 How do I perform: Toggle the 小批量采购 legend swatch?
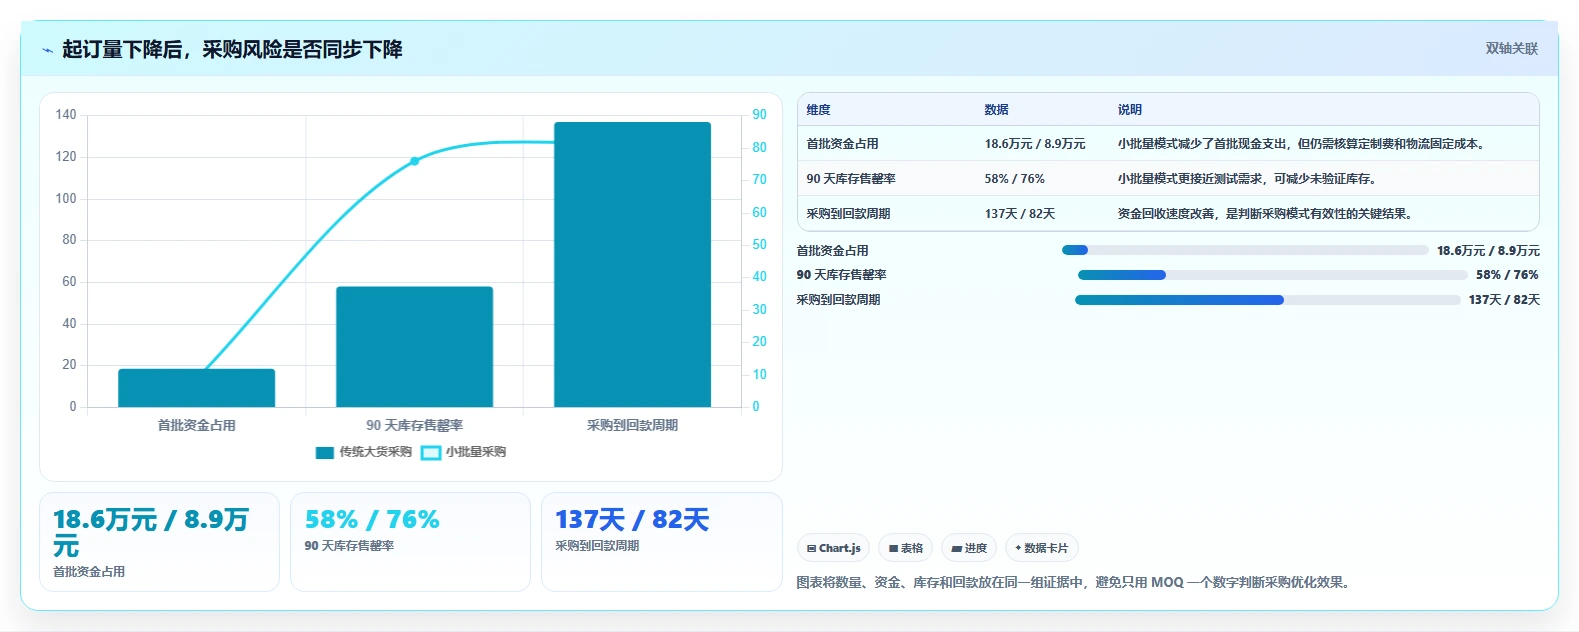pyautogui.click(x=431, y=452)
